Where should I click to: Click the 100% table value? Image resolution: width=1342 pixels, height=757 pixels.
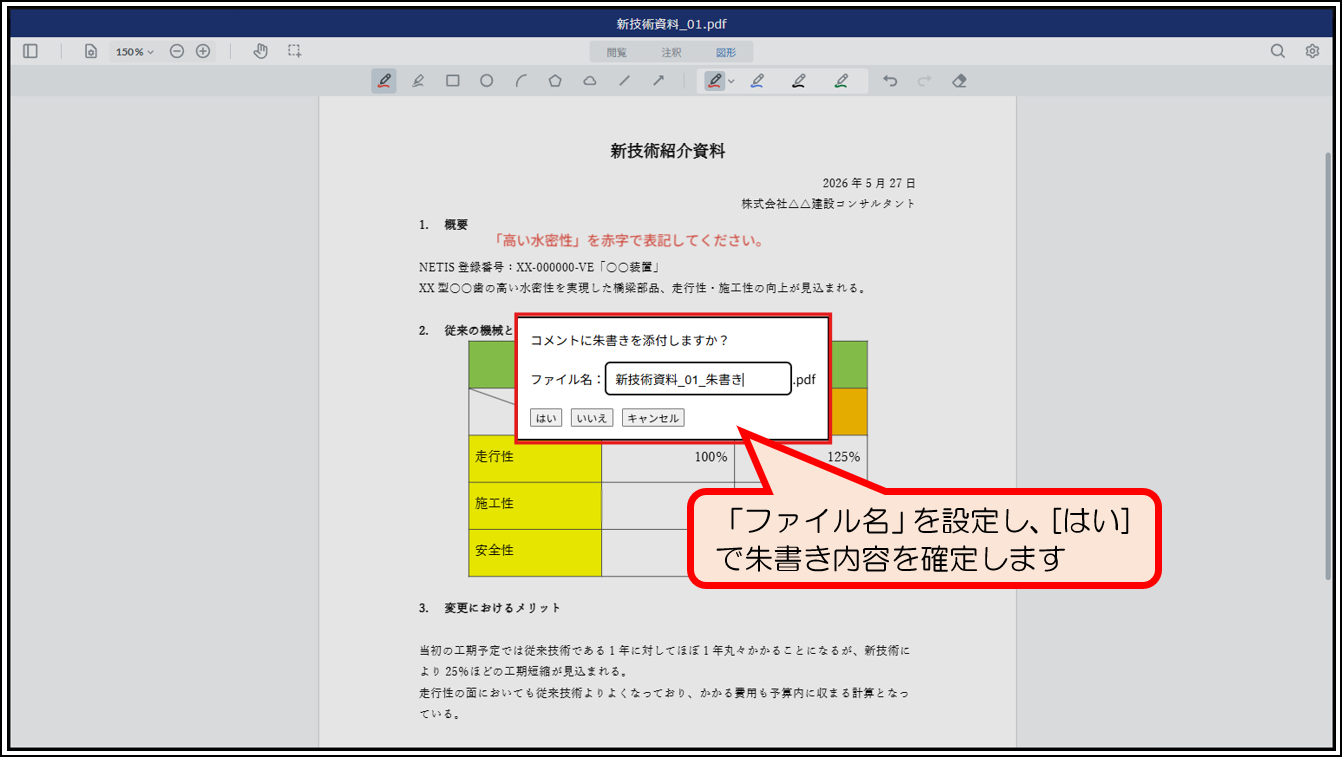coord(711,457)
